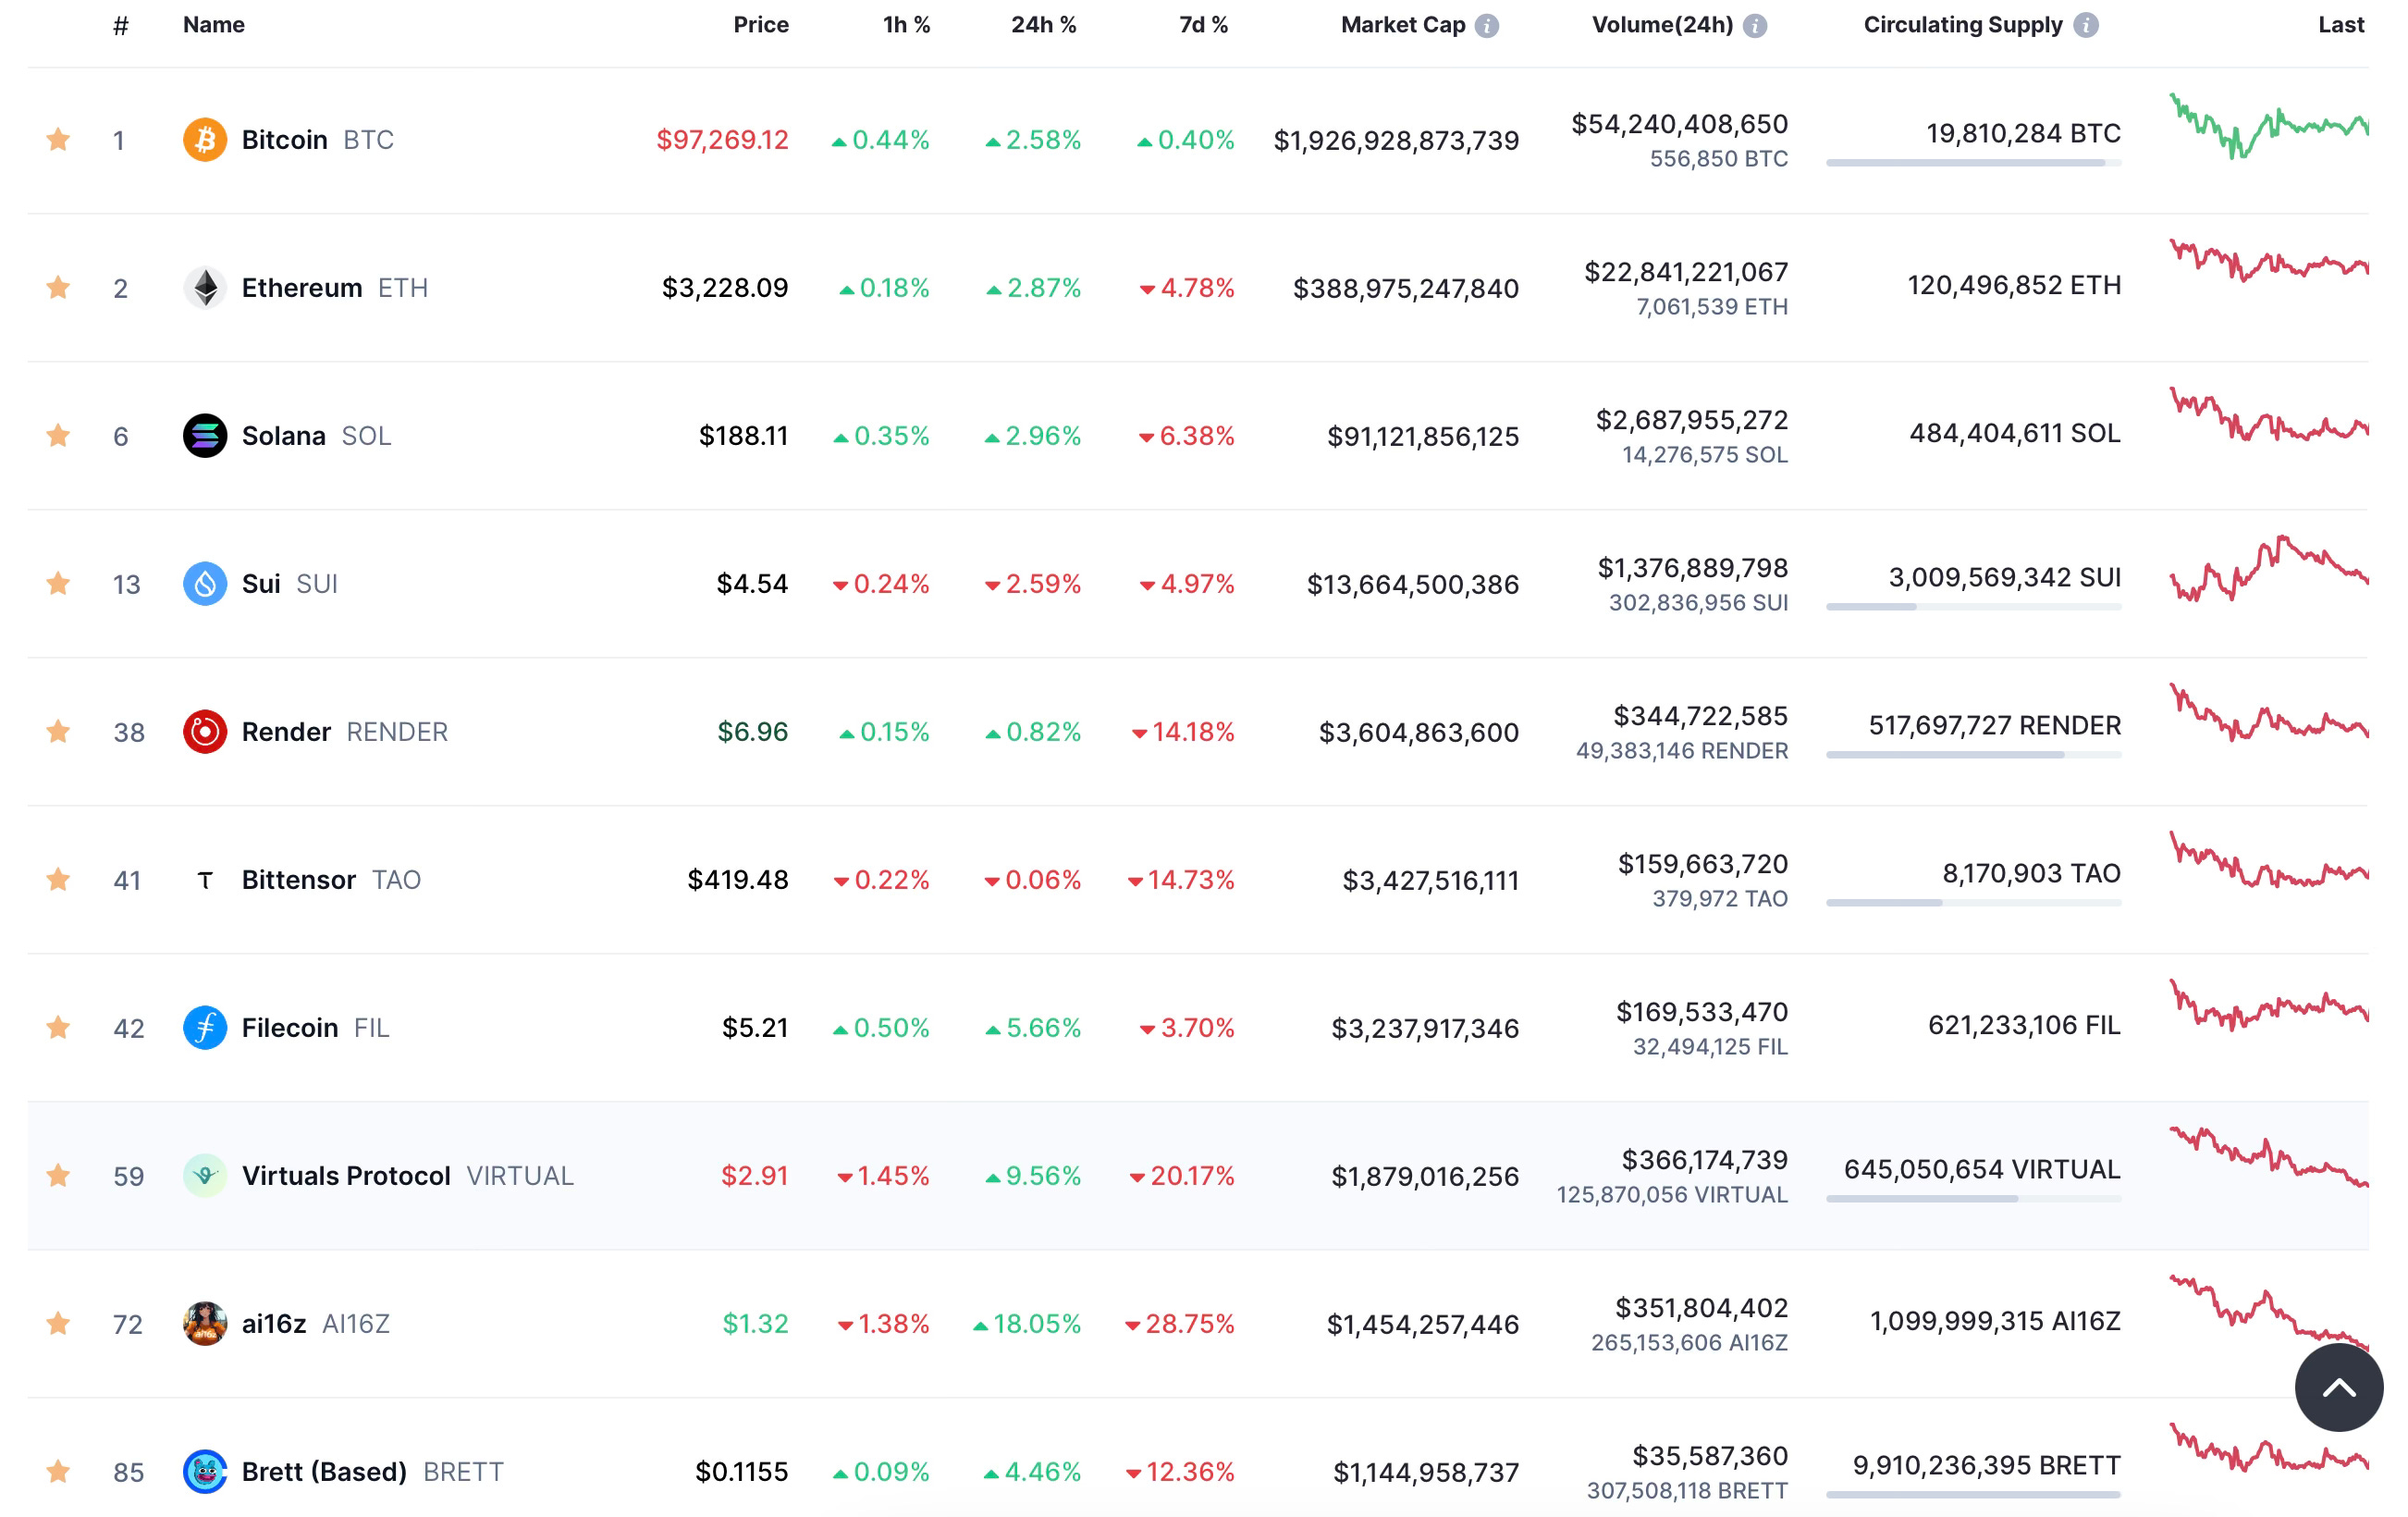Unstar Sui from watchlist

tap(58, 584)
